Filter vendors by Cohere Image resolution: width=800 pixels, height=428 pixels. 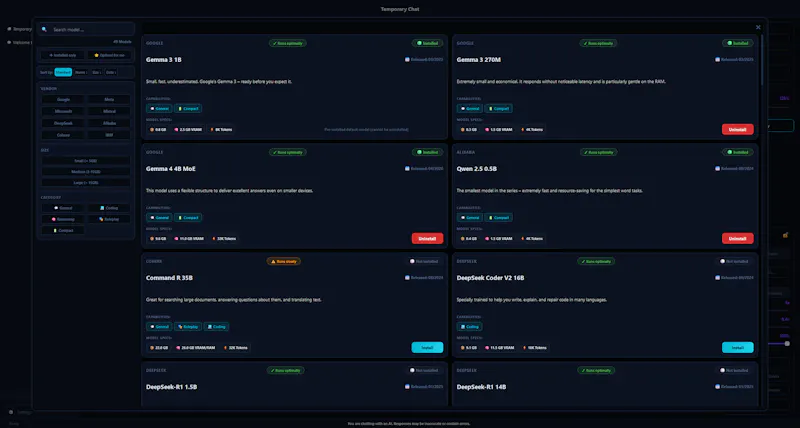[x=63, y=135]
